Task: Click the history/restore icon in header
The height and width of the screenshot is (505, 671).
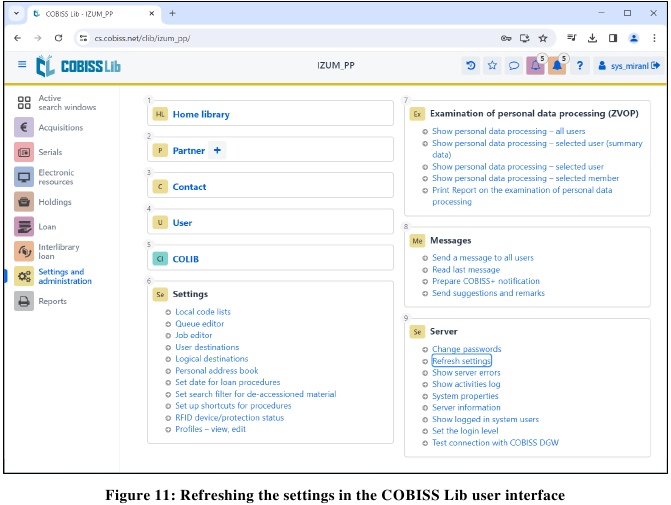Action: [x=471, y=65]
